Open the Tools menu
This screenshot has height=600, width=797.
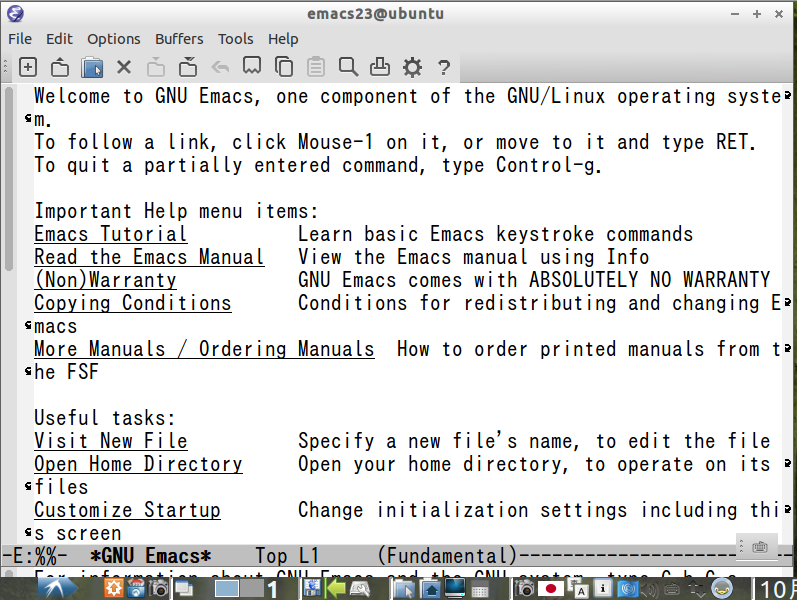click(235, 39)
